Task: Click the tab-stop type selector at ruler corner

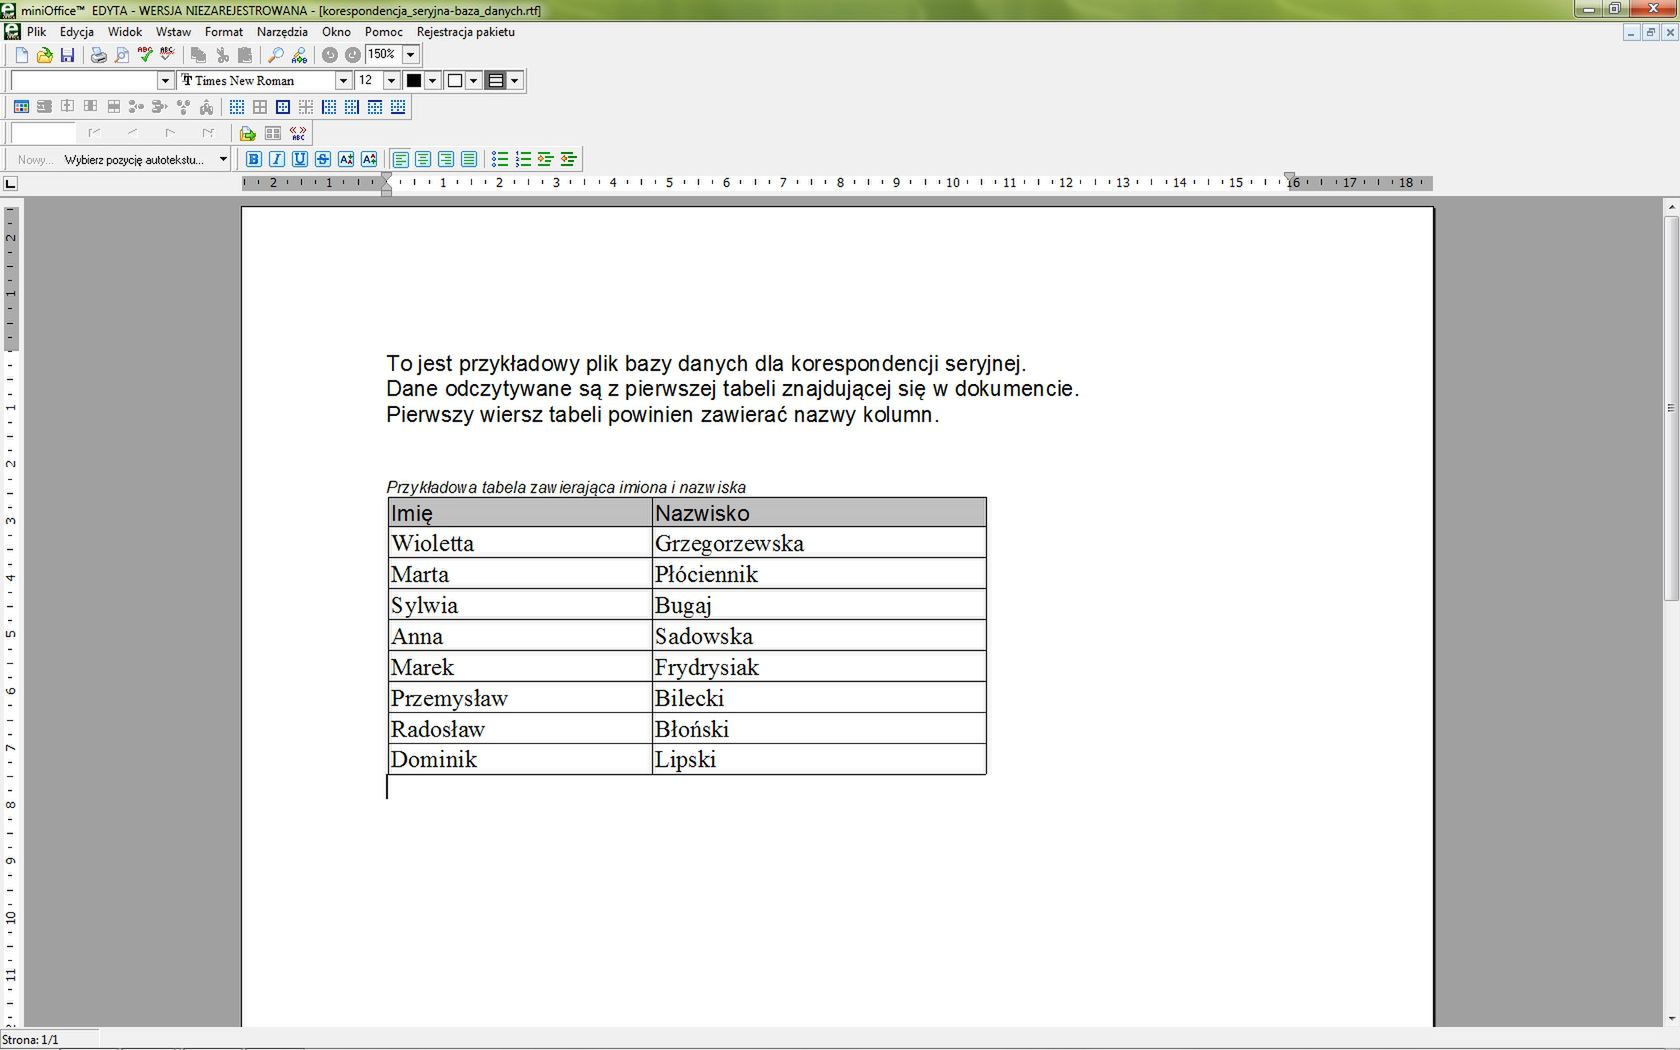Action: (x=11, y=183)
